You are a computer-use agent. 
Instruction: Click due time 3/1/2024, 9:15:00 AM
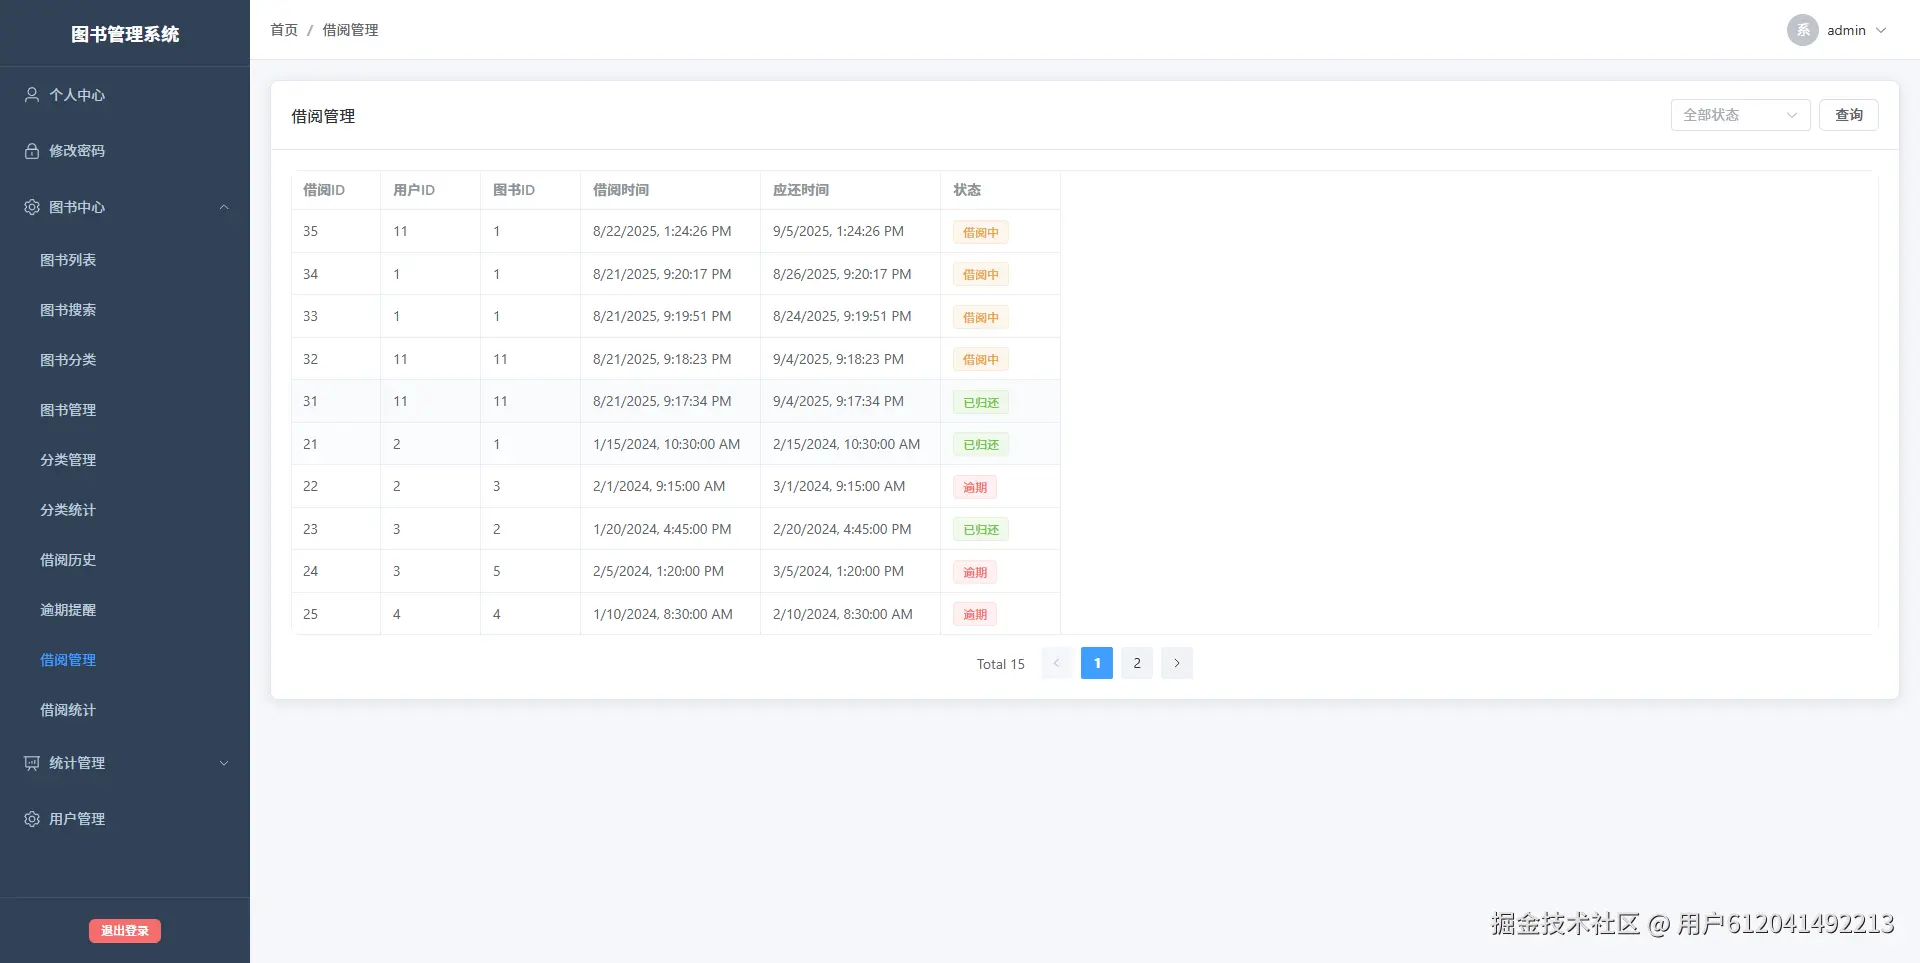click(x=839, y=486)
